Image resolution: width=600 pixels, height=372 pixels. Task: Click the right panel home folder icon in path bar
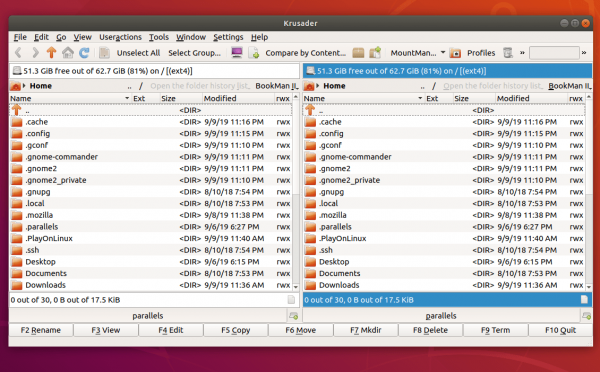click(x=309, y=86)
